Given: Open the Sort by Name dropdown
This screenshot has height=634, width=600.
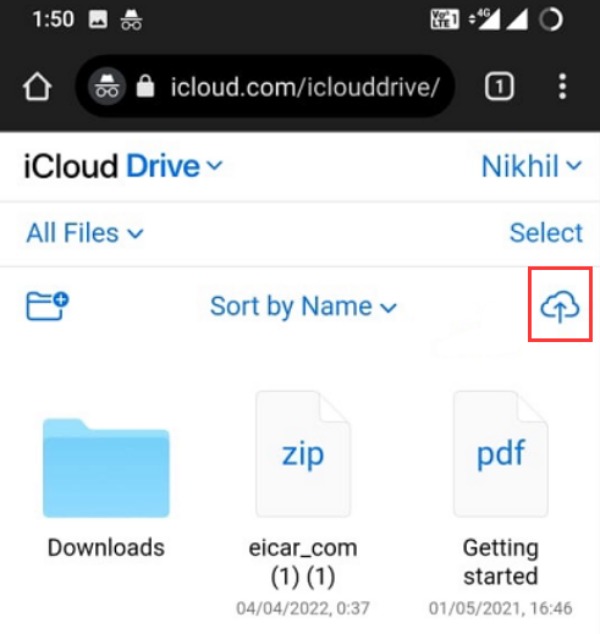Looking at the screenshot, I should click(304, 306).
